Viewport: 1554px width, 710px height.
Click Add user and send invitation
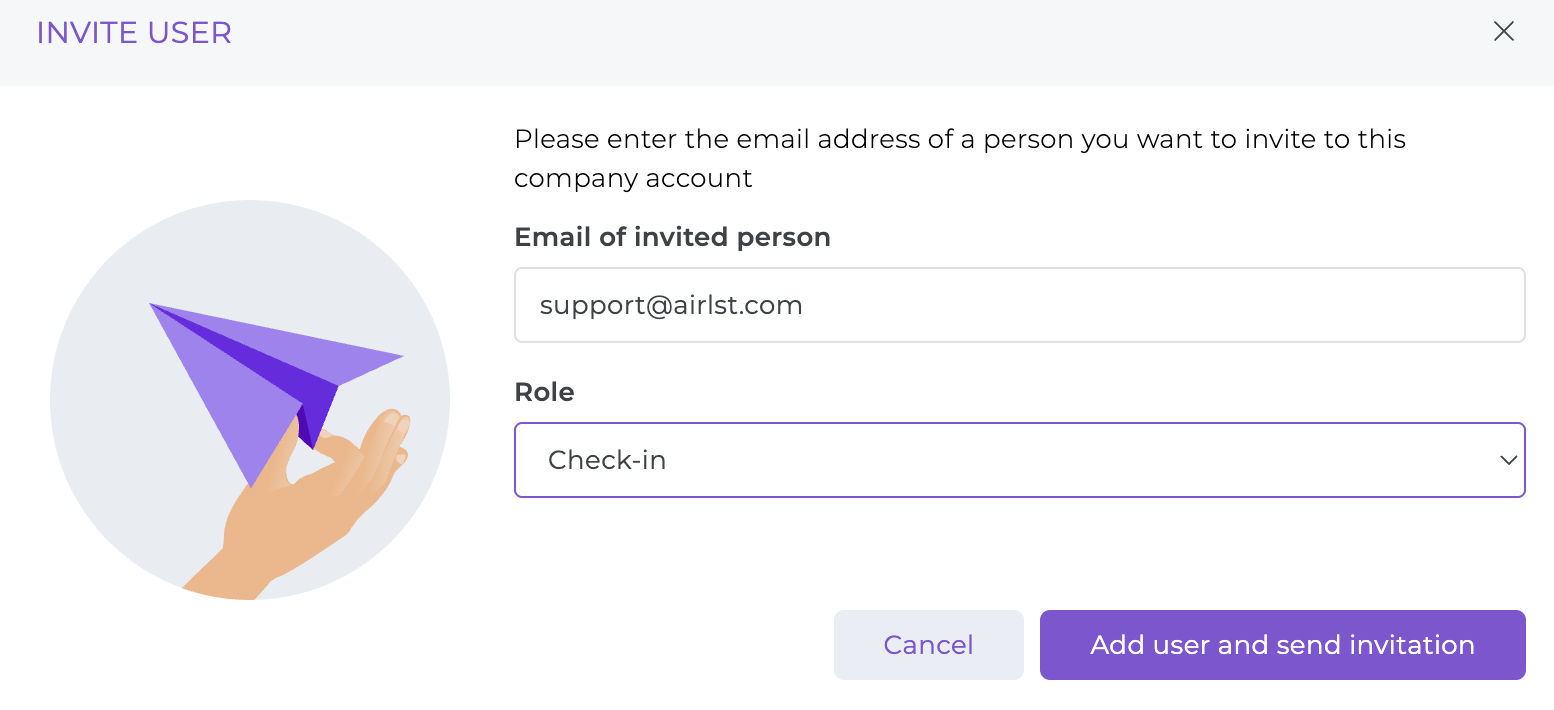coord(1282,645)
